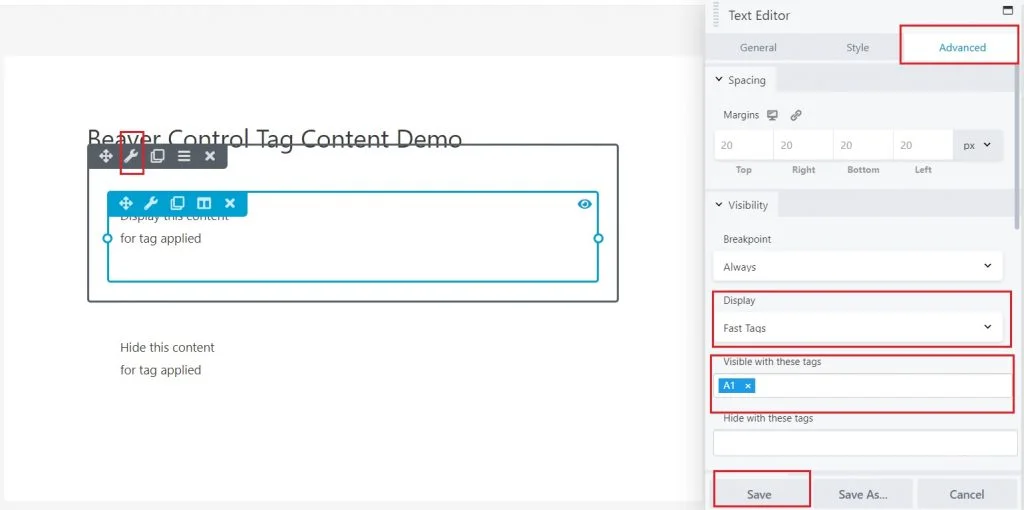This screenshot has width=1024, height=510.
Task: Click the blue module move handle icon
Action: coord(125,203)
